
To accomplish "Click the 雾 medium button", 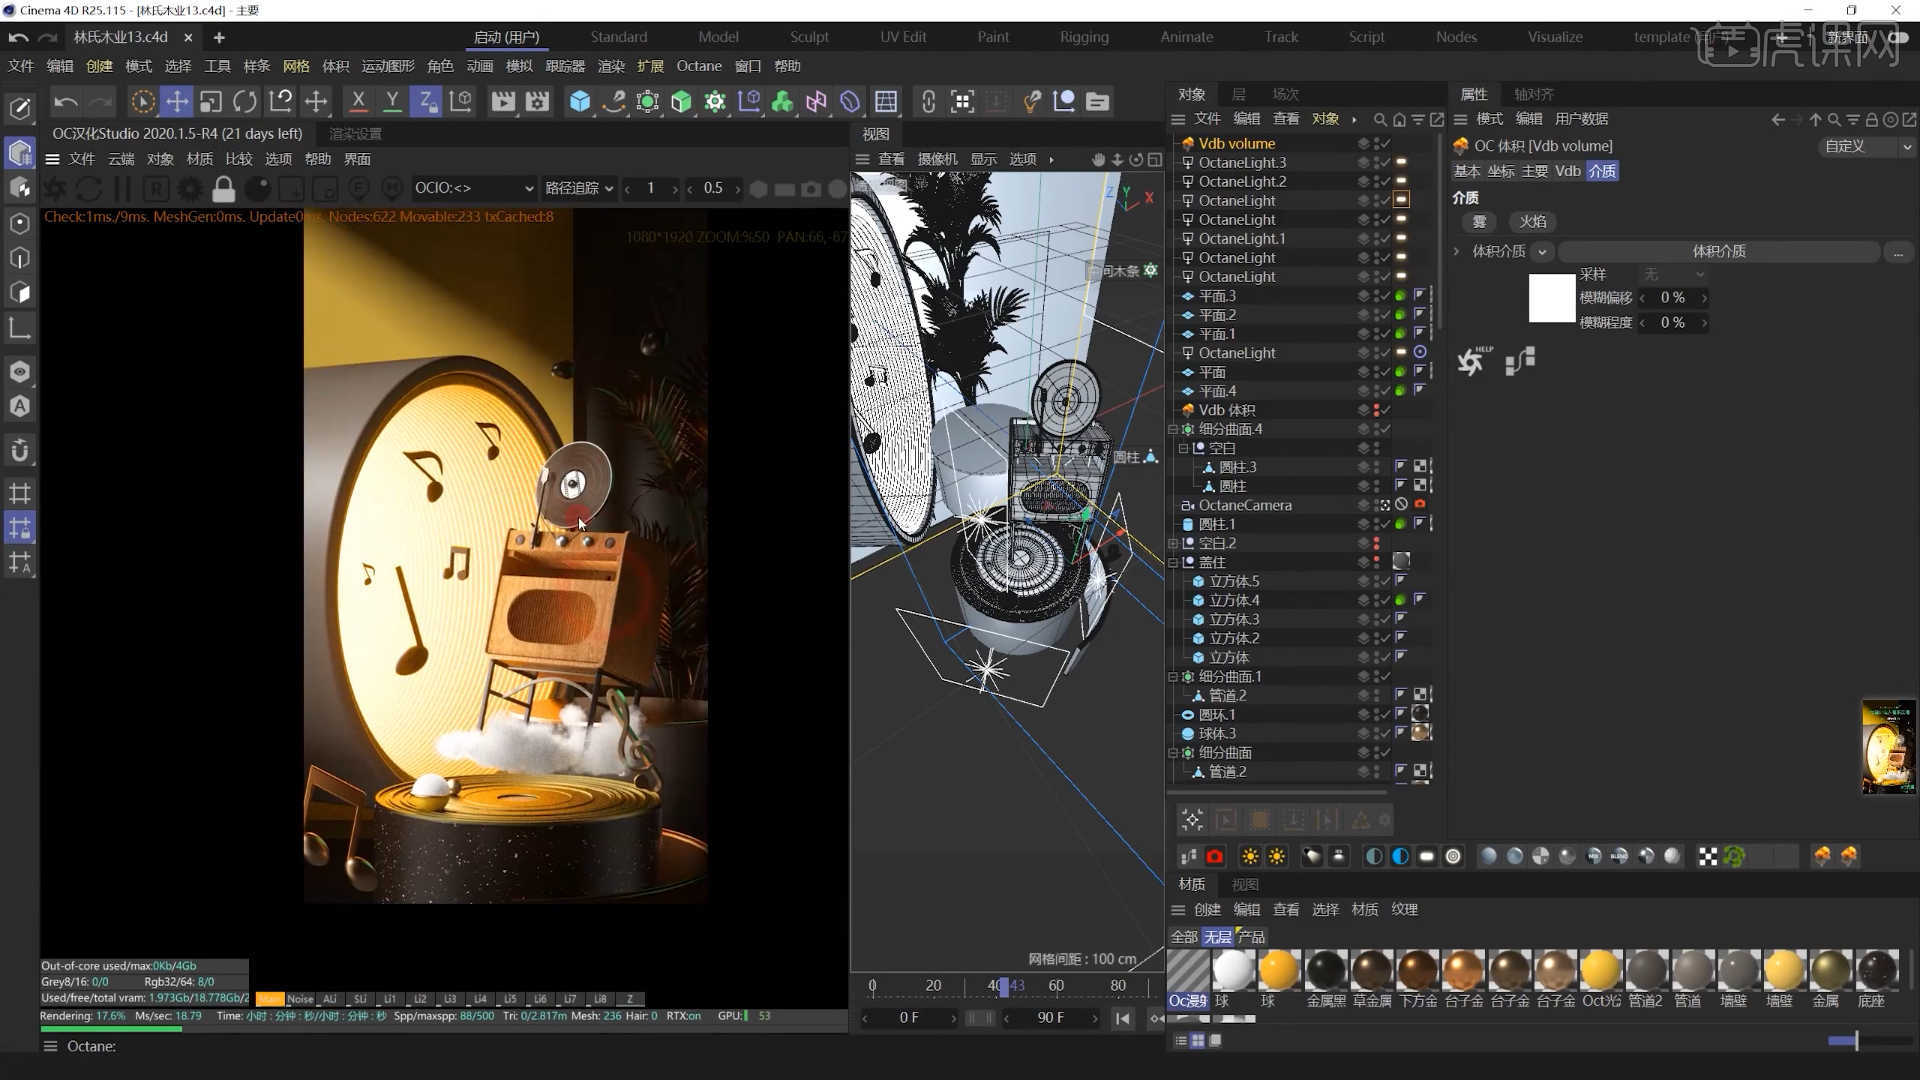I will pos(1479,222).
